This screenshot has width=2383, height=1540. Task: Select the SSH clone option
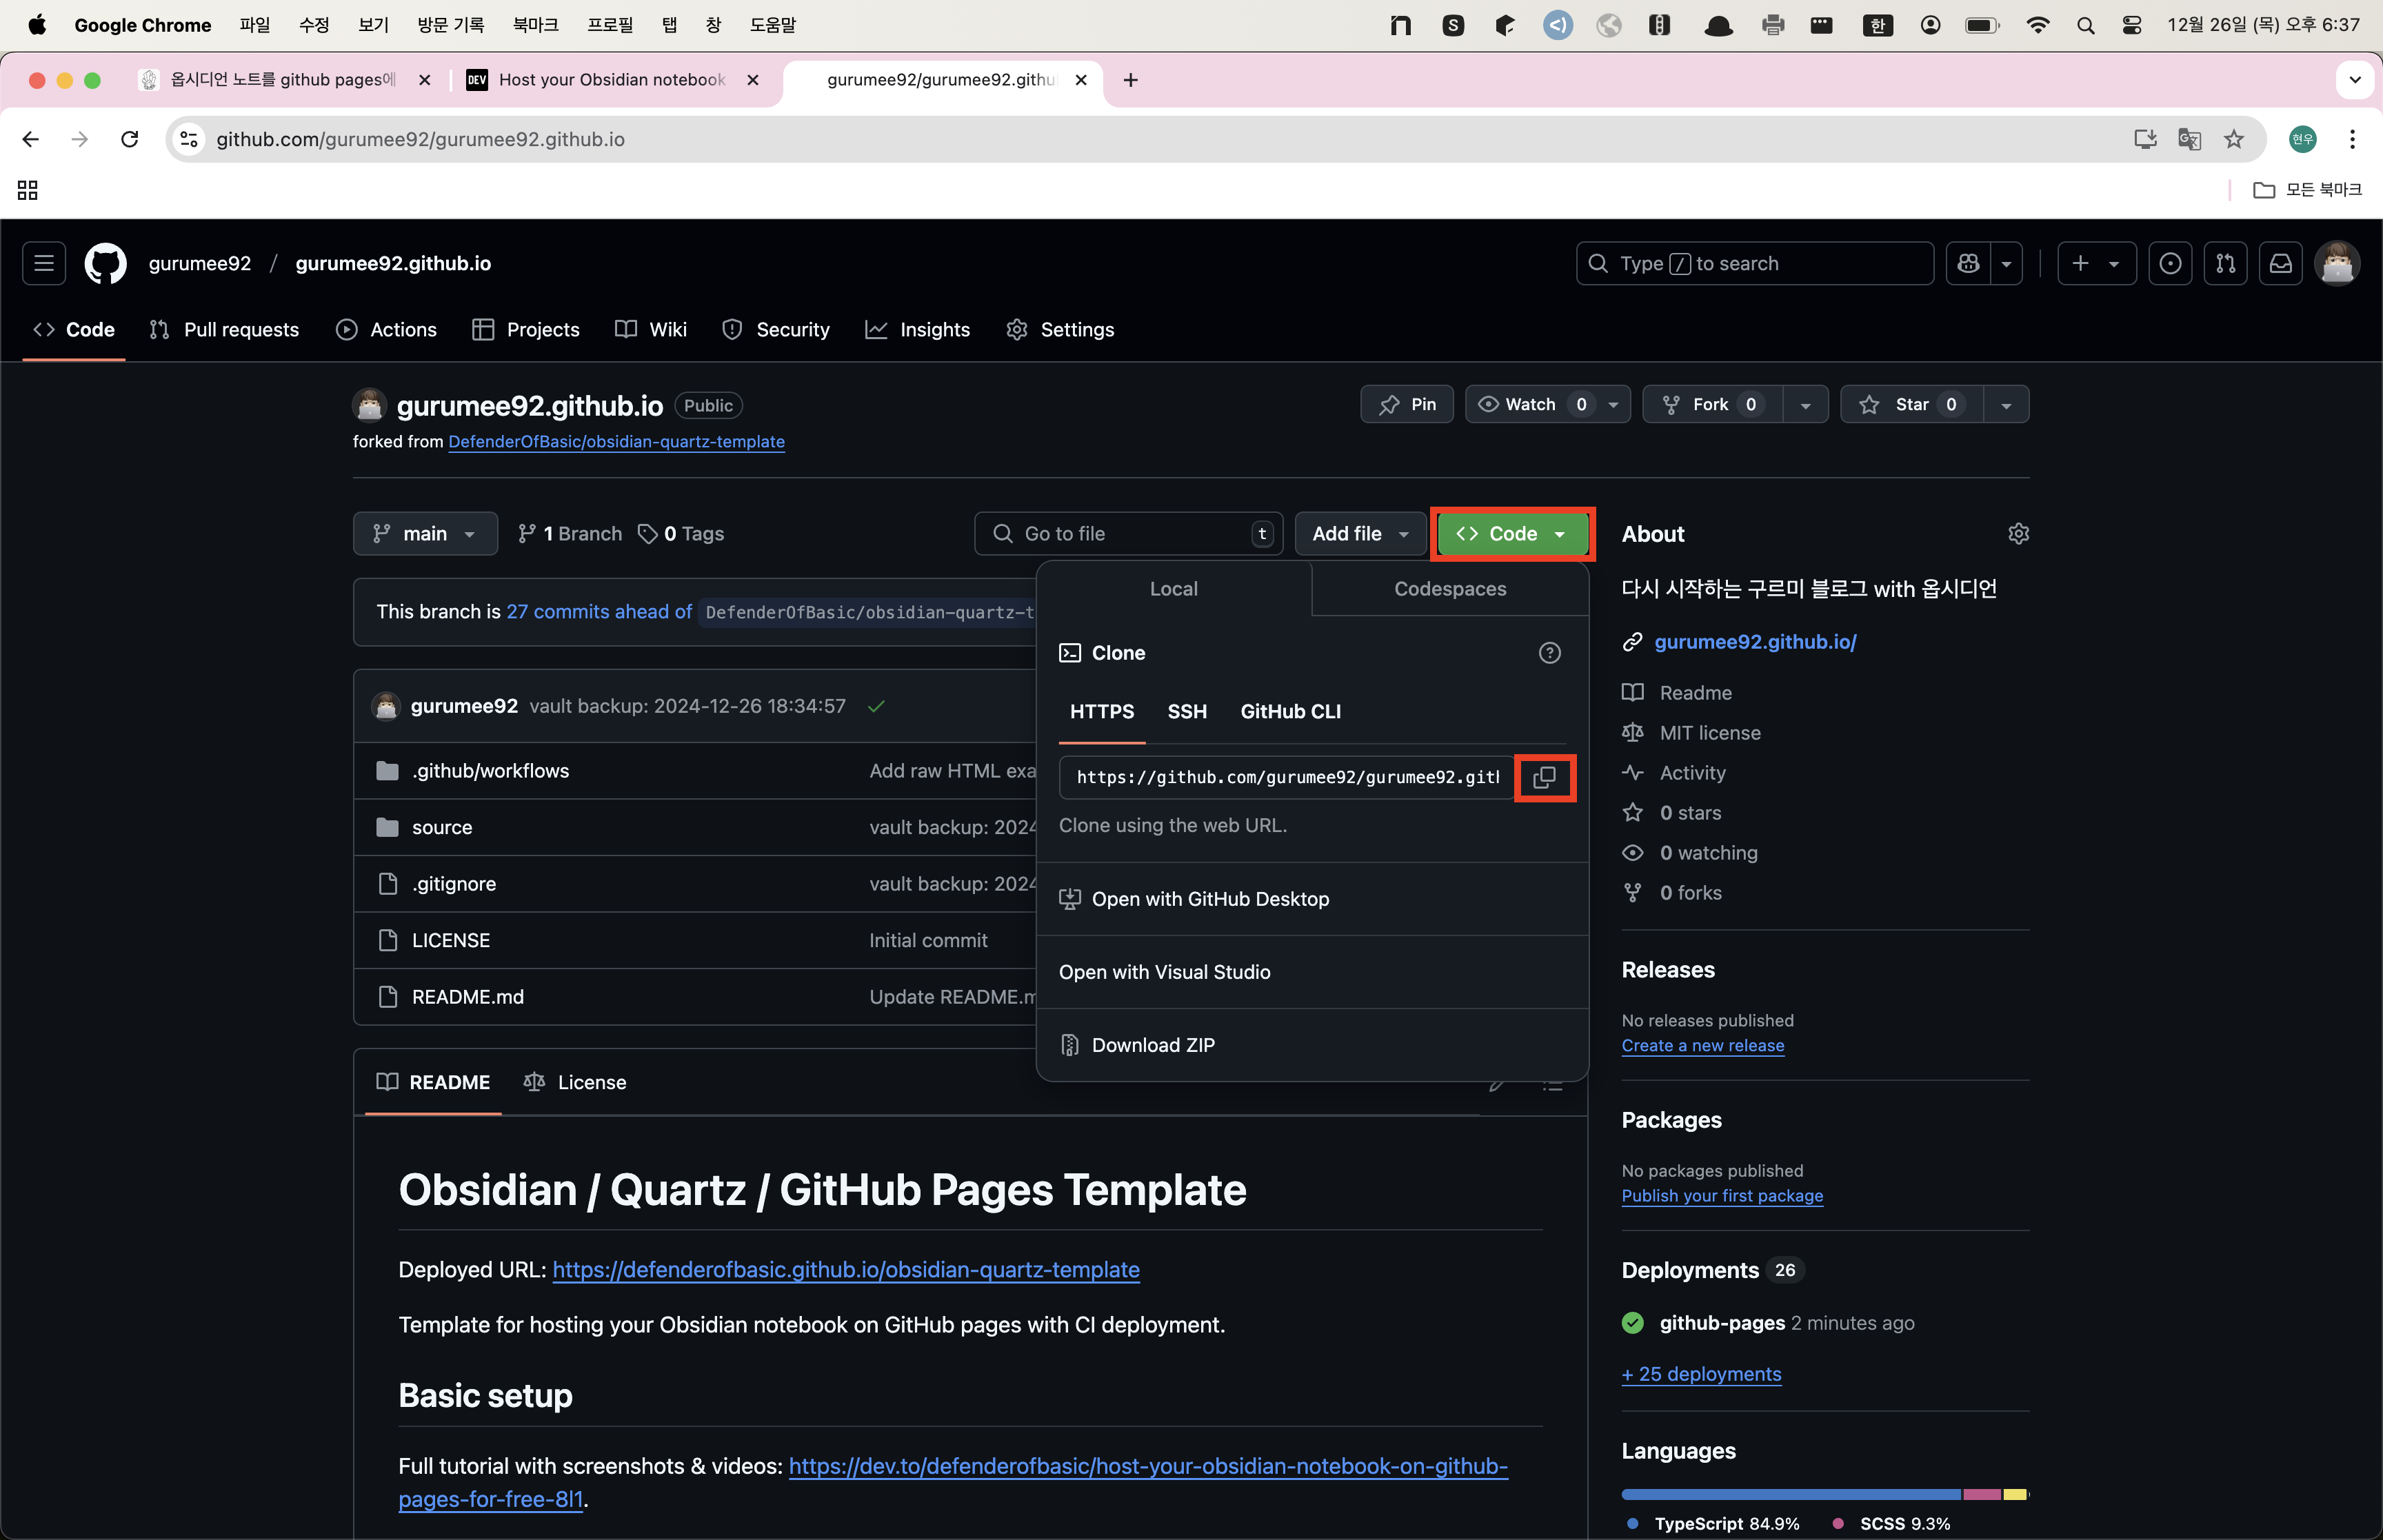pos(1187,712)
